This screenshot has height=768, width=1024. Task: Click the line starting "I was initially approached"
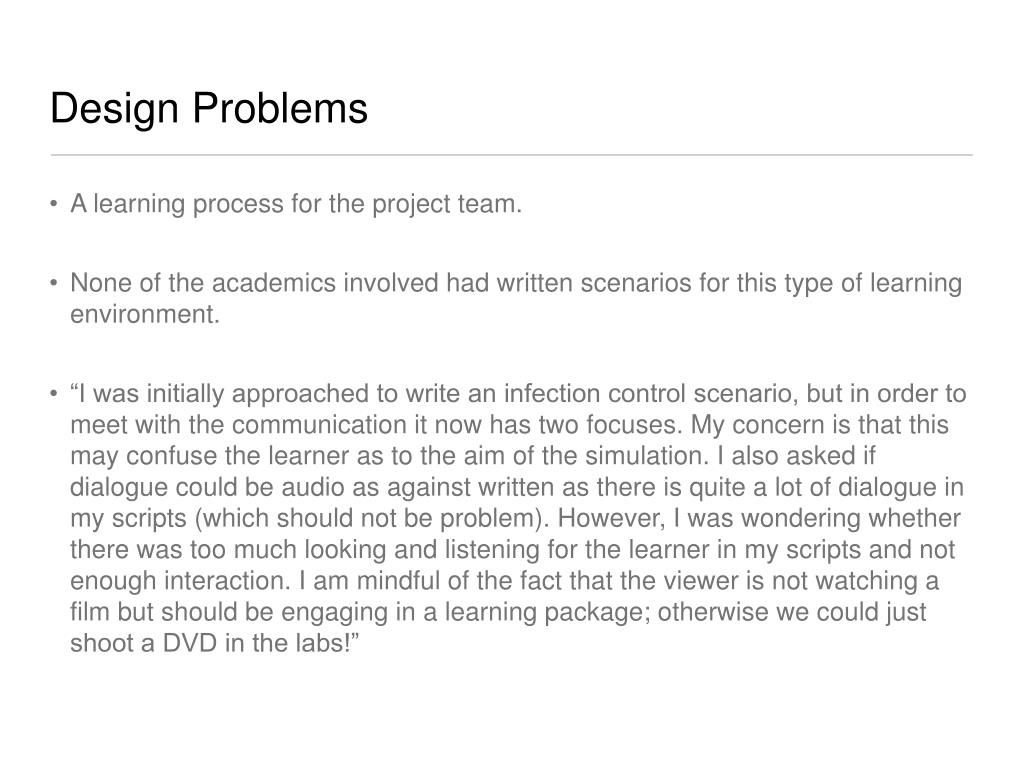519,394
